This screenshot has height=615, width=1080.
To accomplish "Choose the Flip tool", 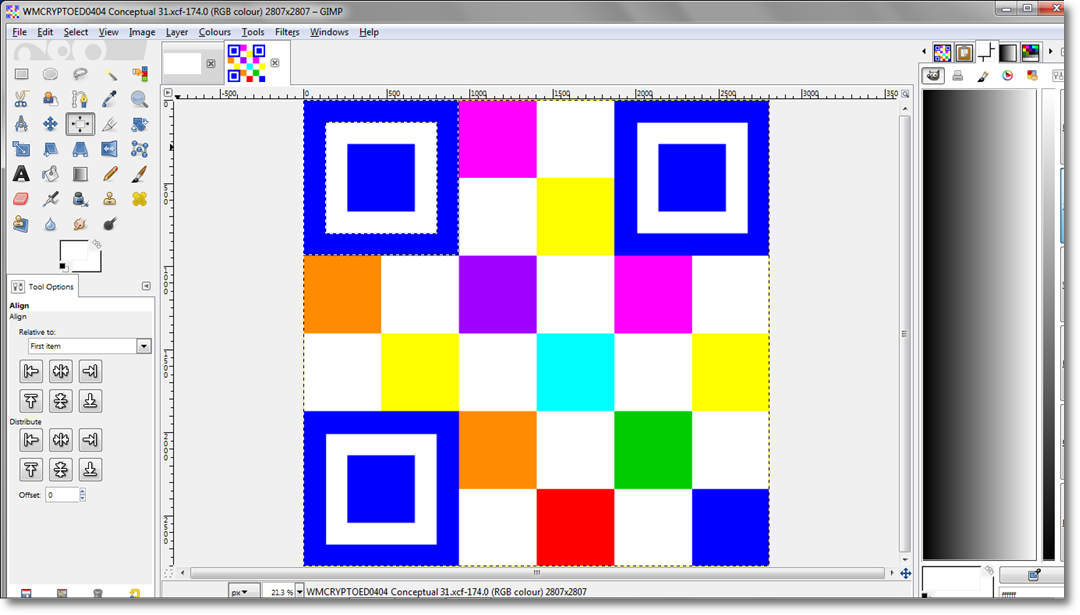I will click(110, 149).
